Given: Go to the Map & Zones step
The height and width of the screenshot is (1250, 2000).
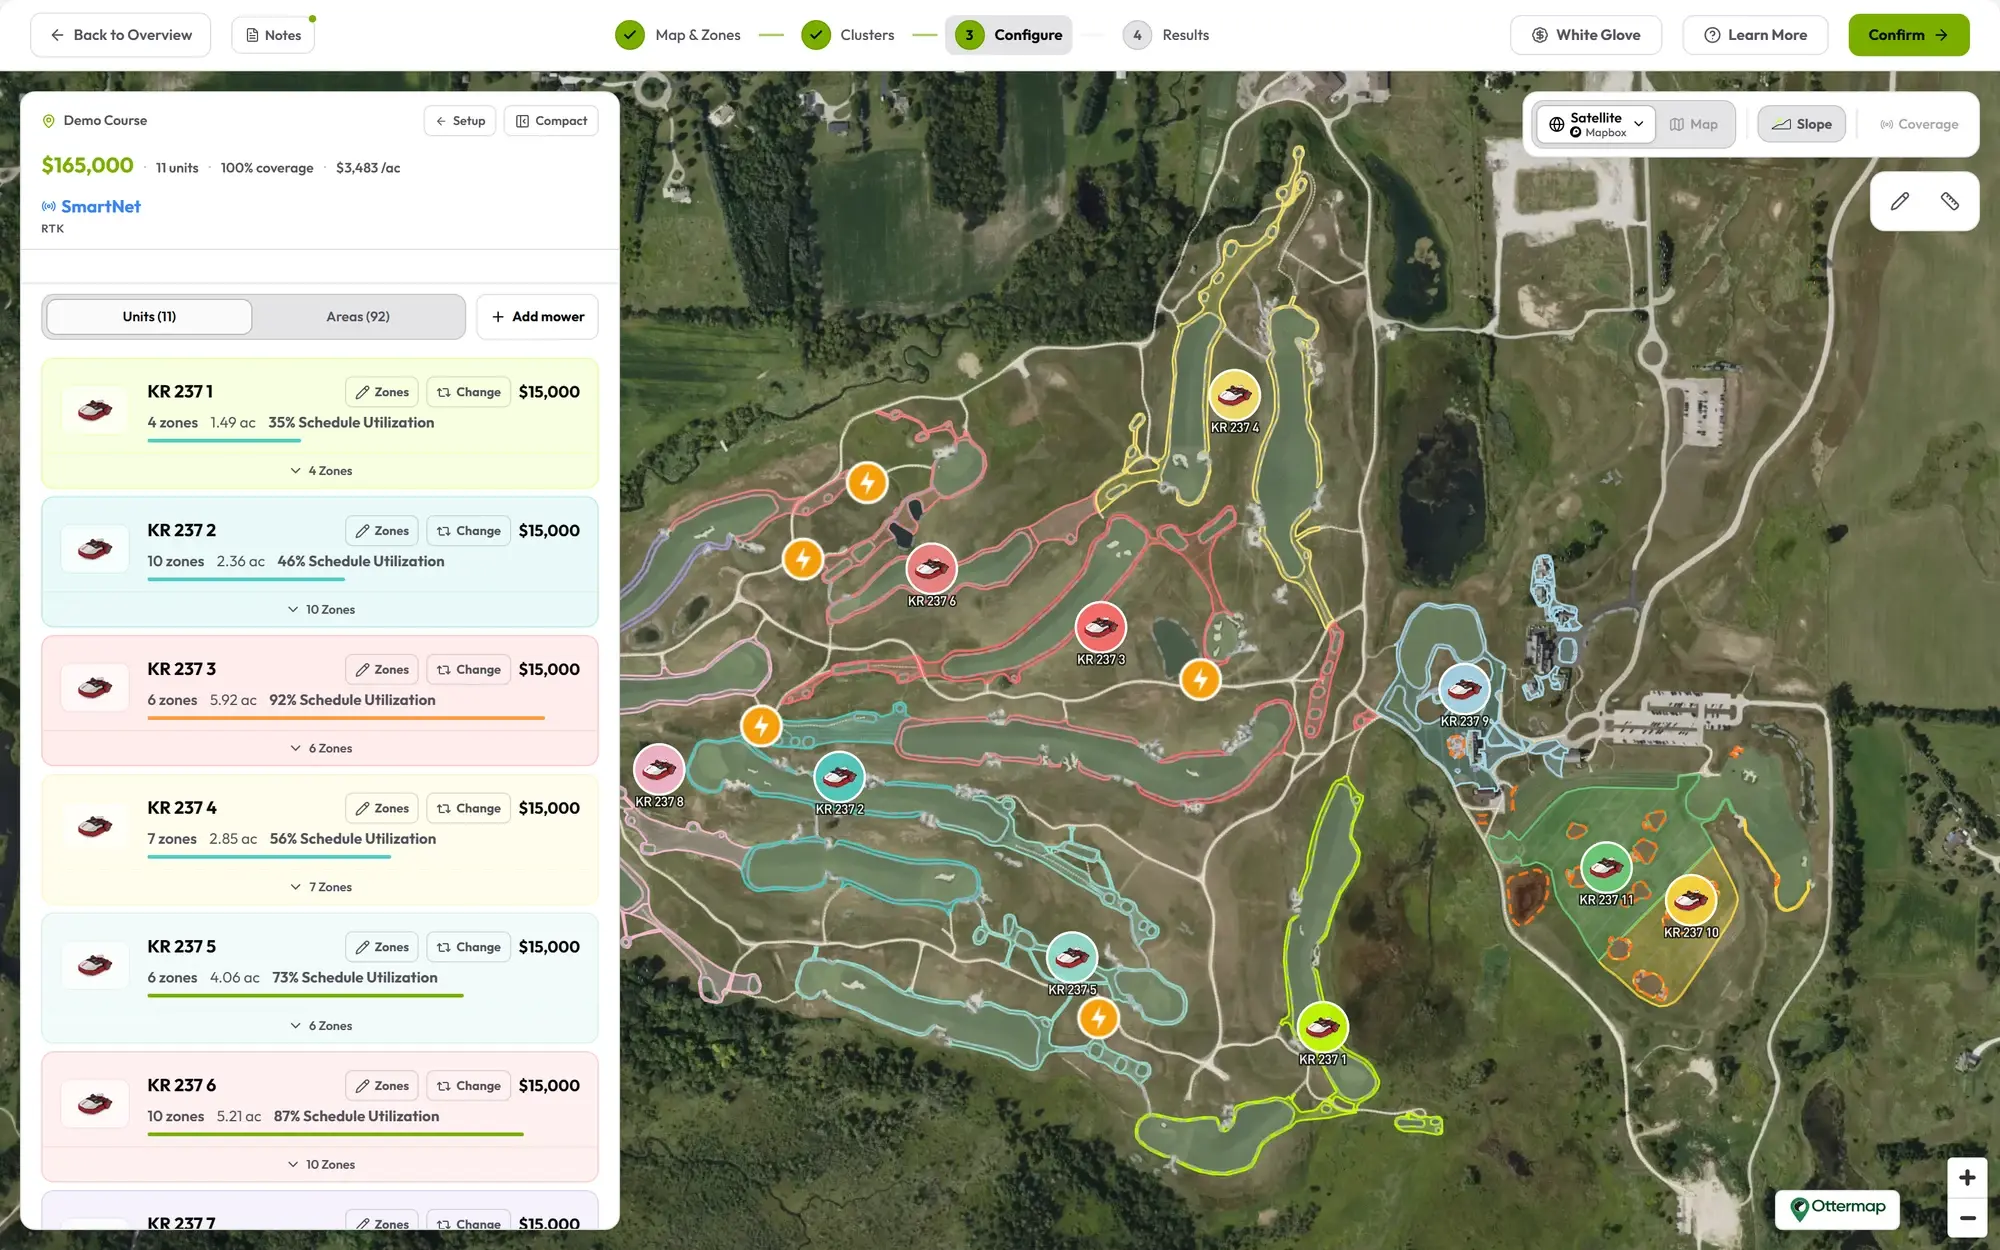Looking at the screenshot, I should coord(679,35).
